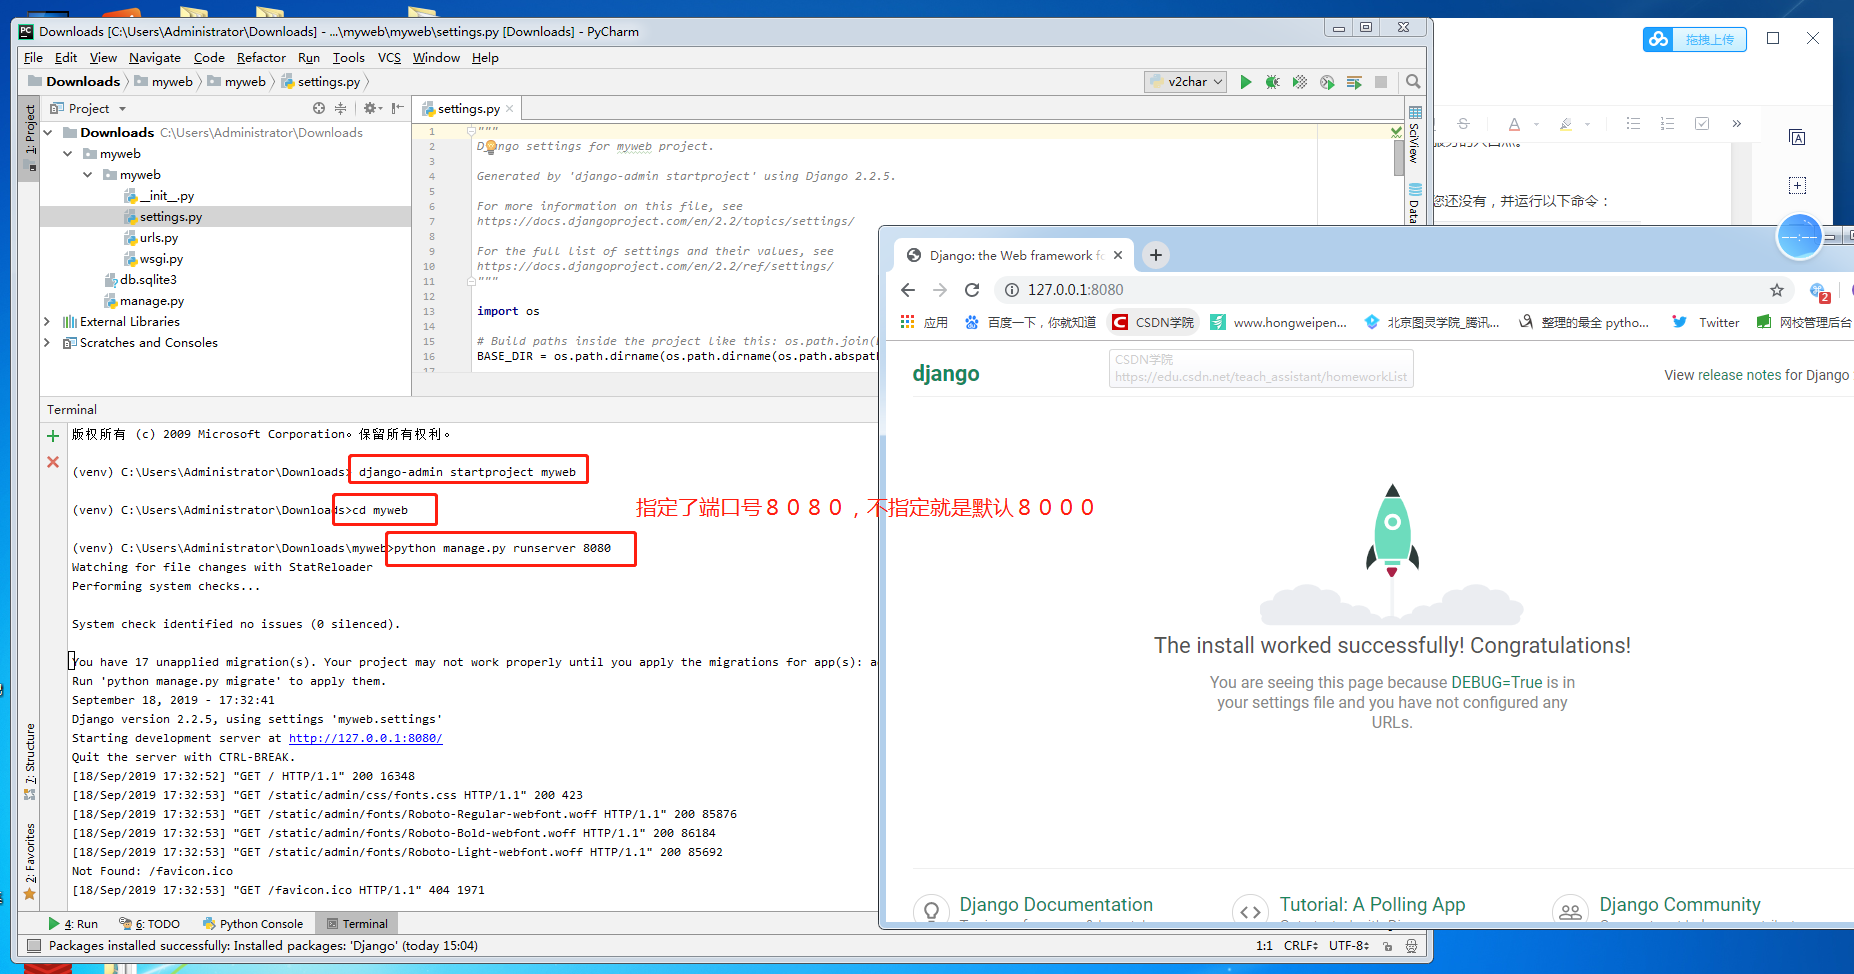Open the Twitter bookmark in the bookmarks bar
Screen dimensions: 1854x974
tap(1706, 322)
